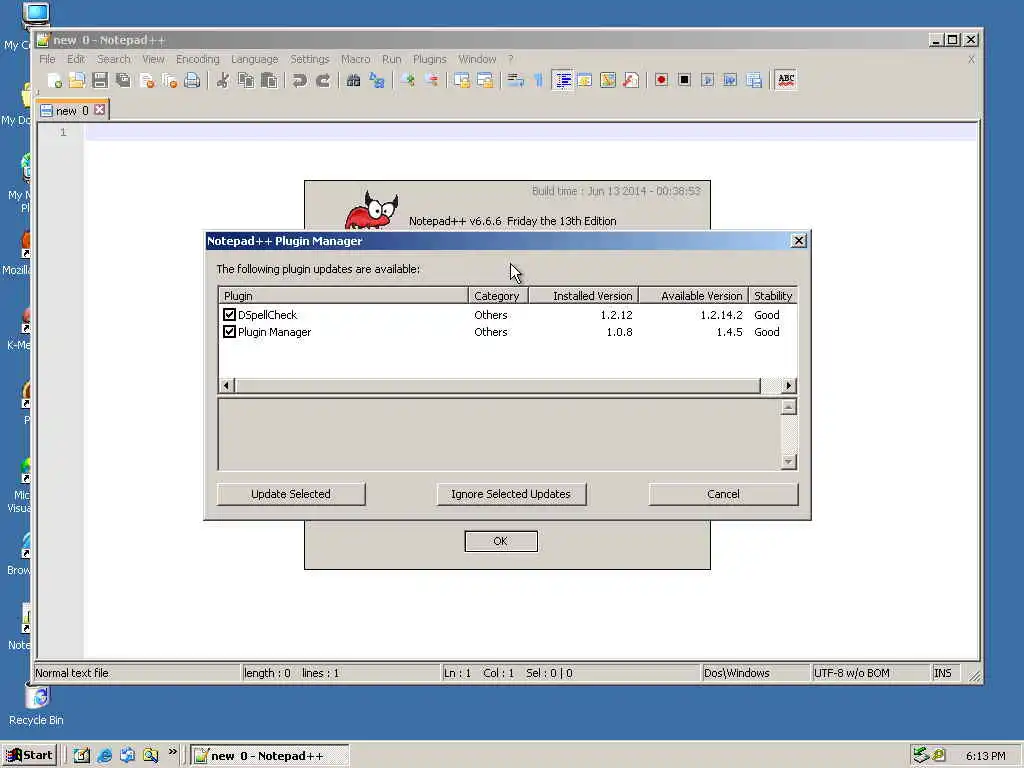Viewport: 1024px width, 768px height.
Task: Click the plugin list right scroll arrow
Action: (x=788, y=385)
